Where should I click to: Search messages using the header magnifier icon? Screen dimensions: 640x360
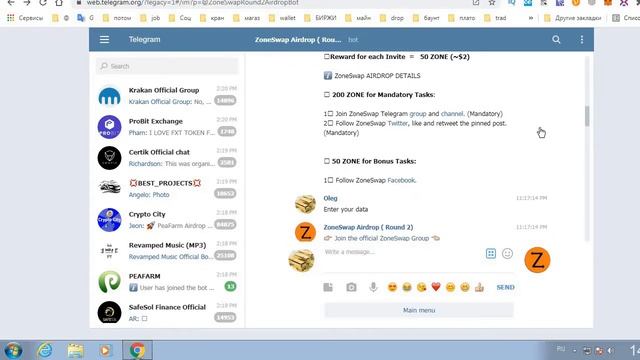tap(556, 40)
